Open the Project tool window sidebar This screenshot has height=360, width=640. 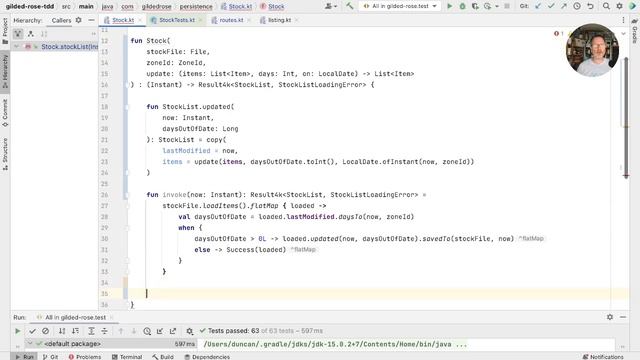(x=5, y=31)
